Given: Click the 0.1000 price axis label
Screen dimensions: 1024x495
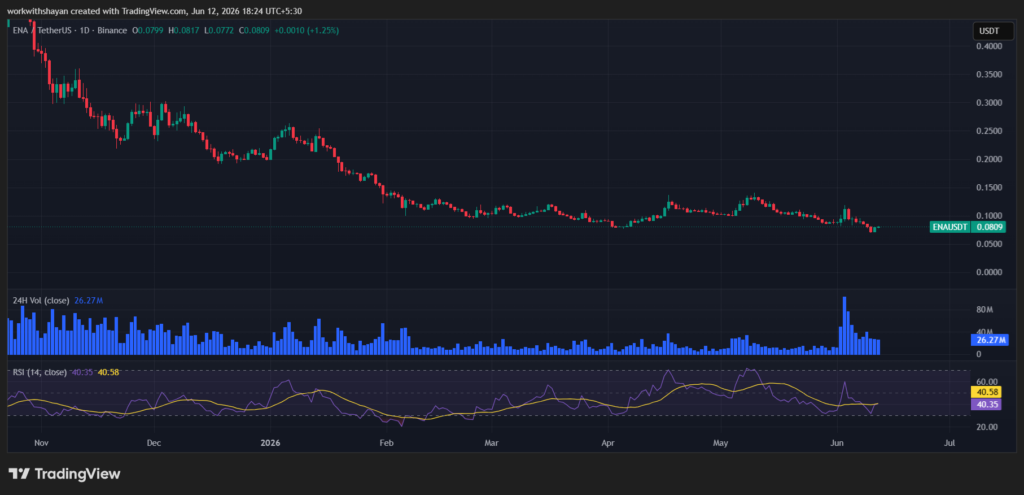Looking at the screenshot, I should pyautogui.click(x=987, y=216).
